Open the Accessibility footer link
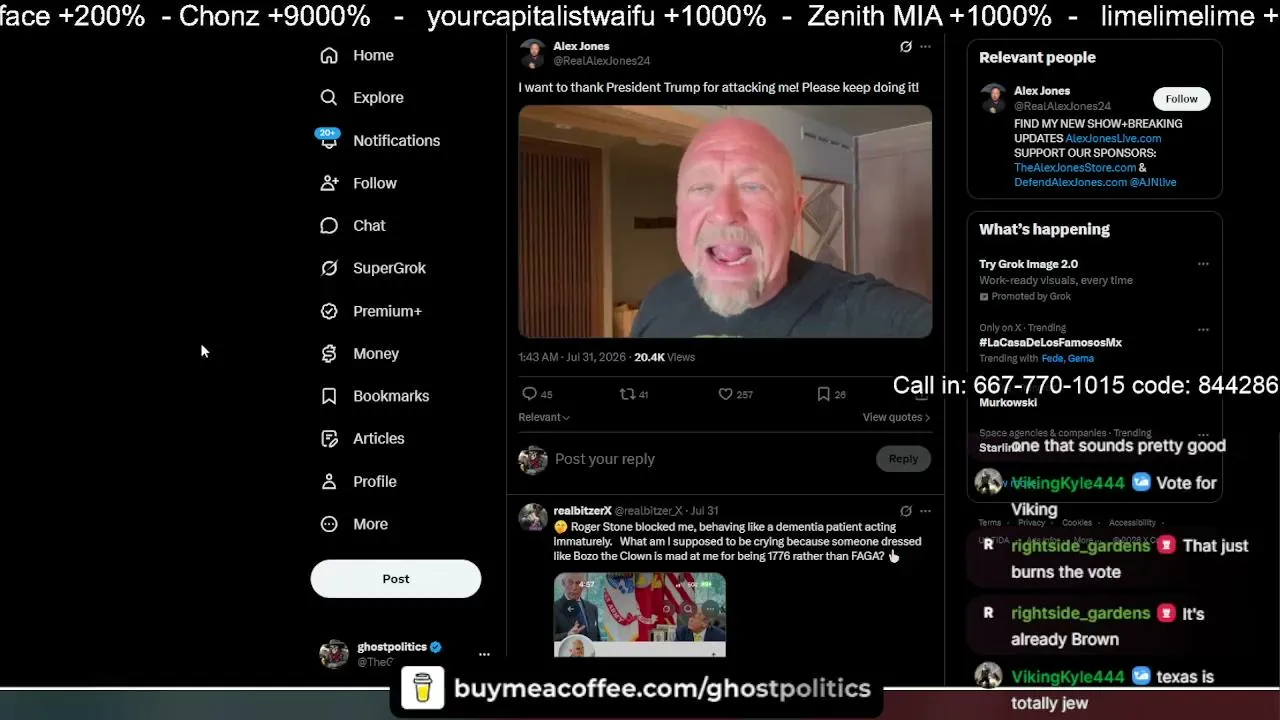 (x=1132, y=523)
